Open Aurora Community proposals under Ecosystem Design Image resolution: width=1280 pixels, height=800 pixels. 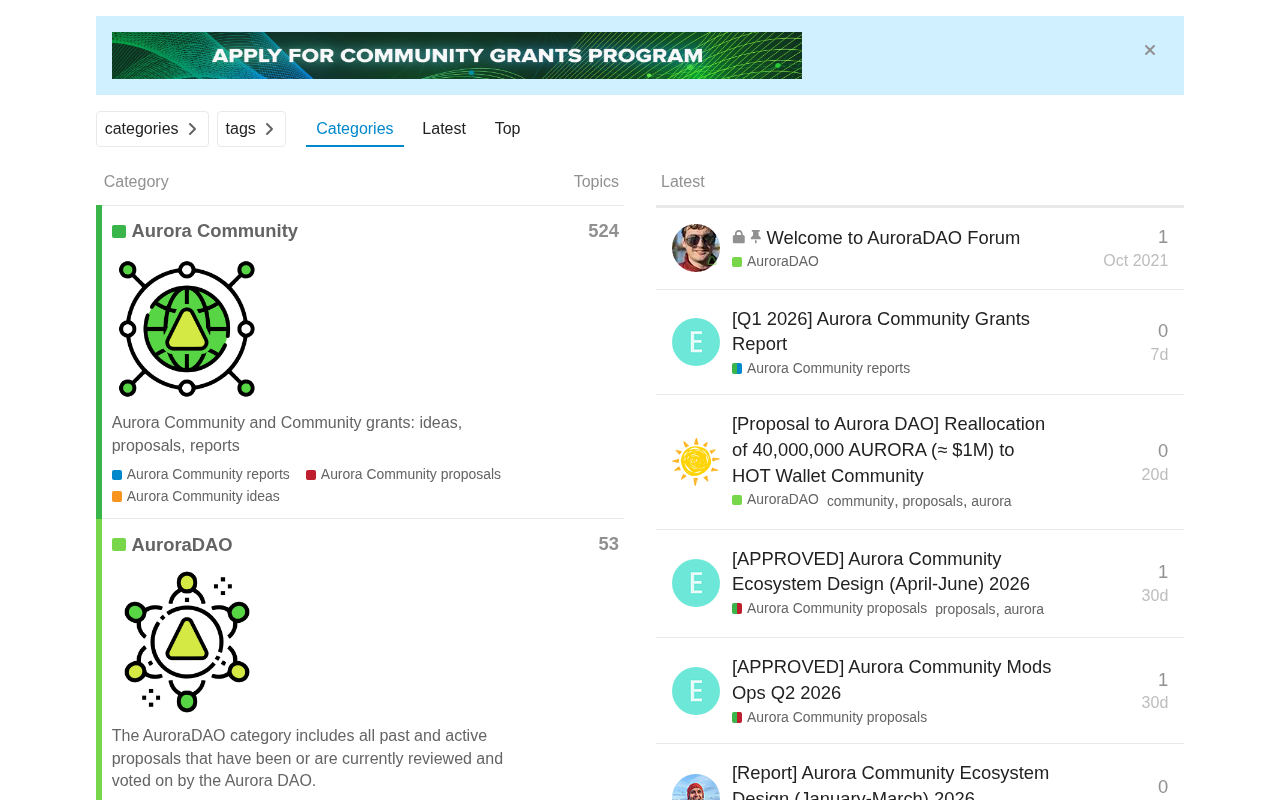(x=837, y=608)
